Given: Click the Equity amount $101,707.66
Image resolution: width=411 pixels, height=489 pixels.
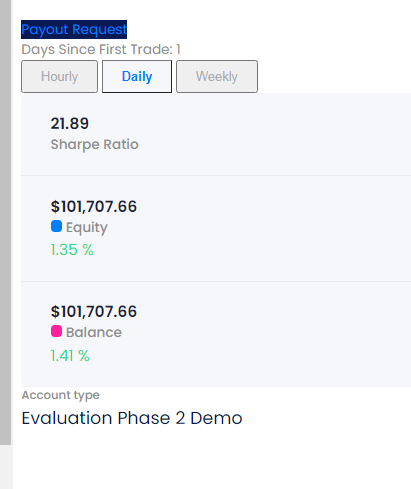Looking at the screenshot, I should pos(94,206).
